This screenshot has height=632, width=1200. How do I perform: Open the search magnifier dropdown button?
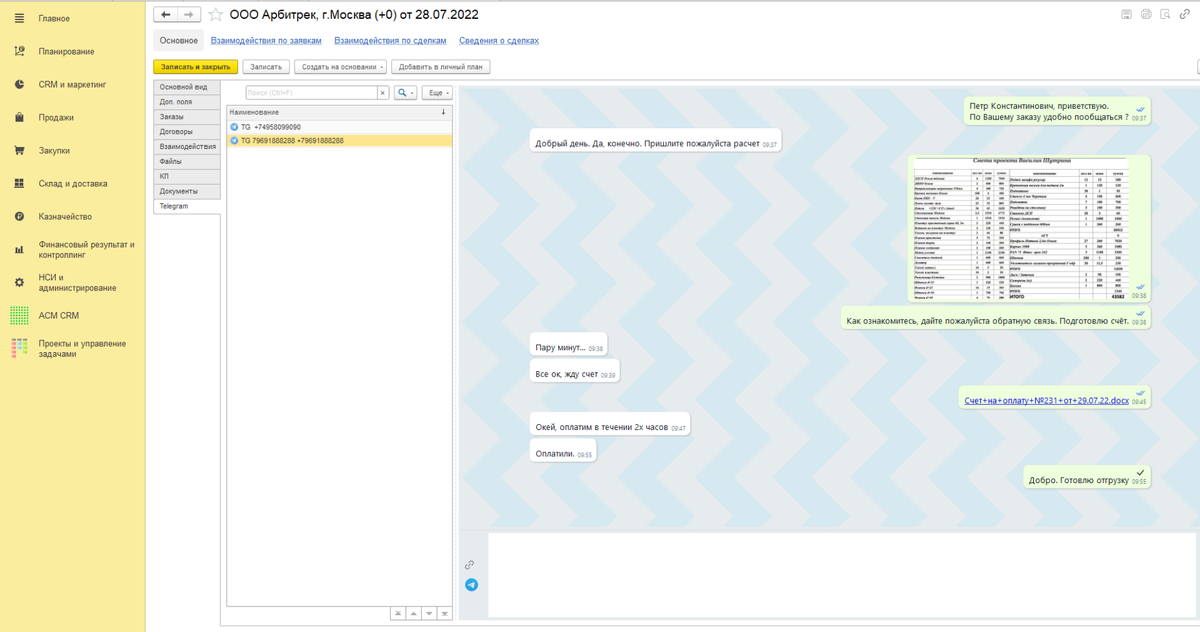406,92
